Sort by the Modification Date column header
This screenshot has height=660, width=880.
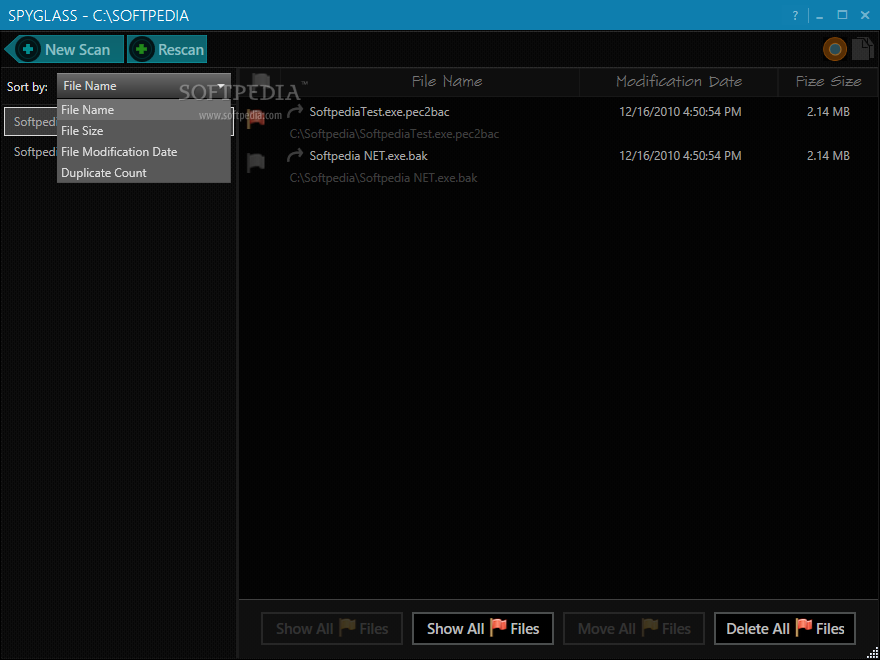679,82
